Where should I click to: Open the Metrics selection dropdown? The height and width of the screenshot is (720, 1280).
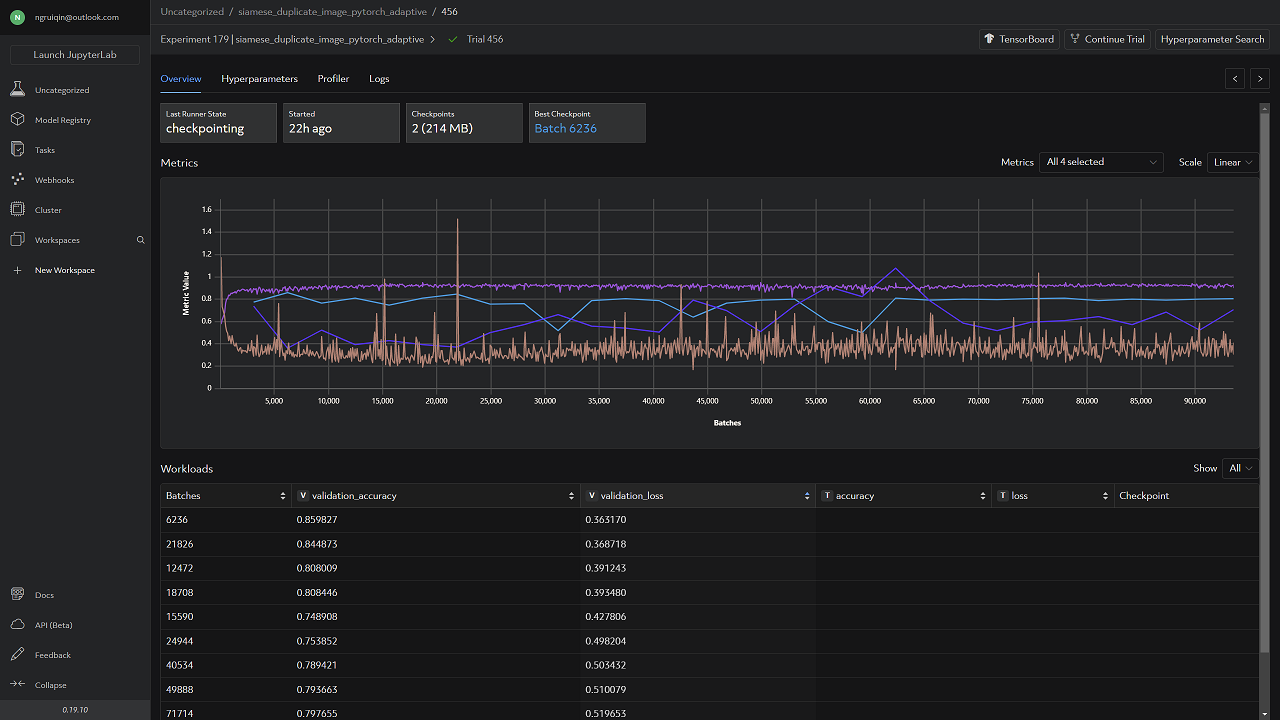tap(1101, 162)
